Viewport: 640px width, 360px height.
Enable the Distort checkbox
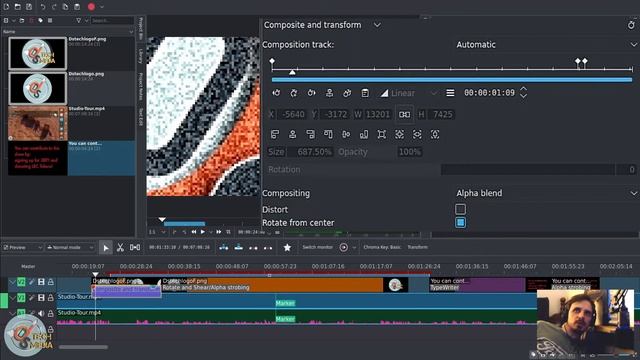pos(460,209)
